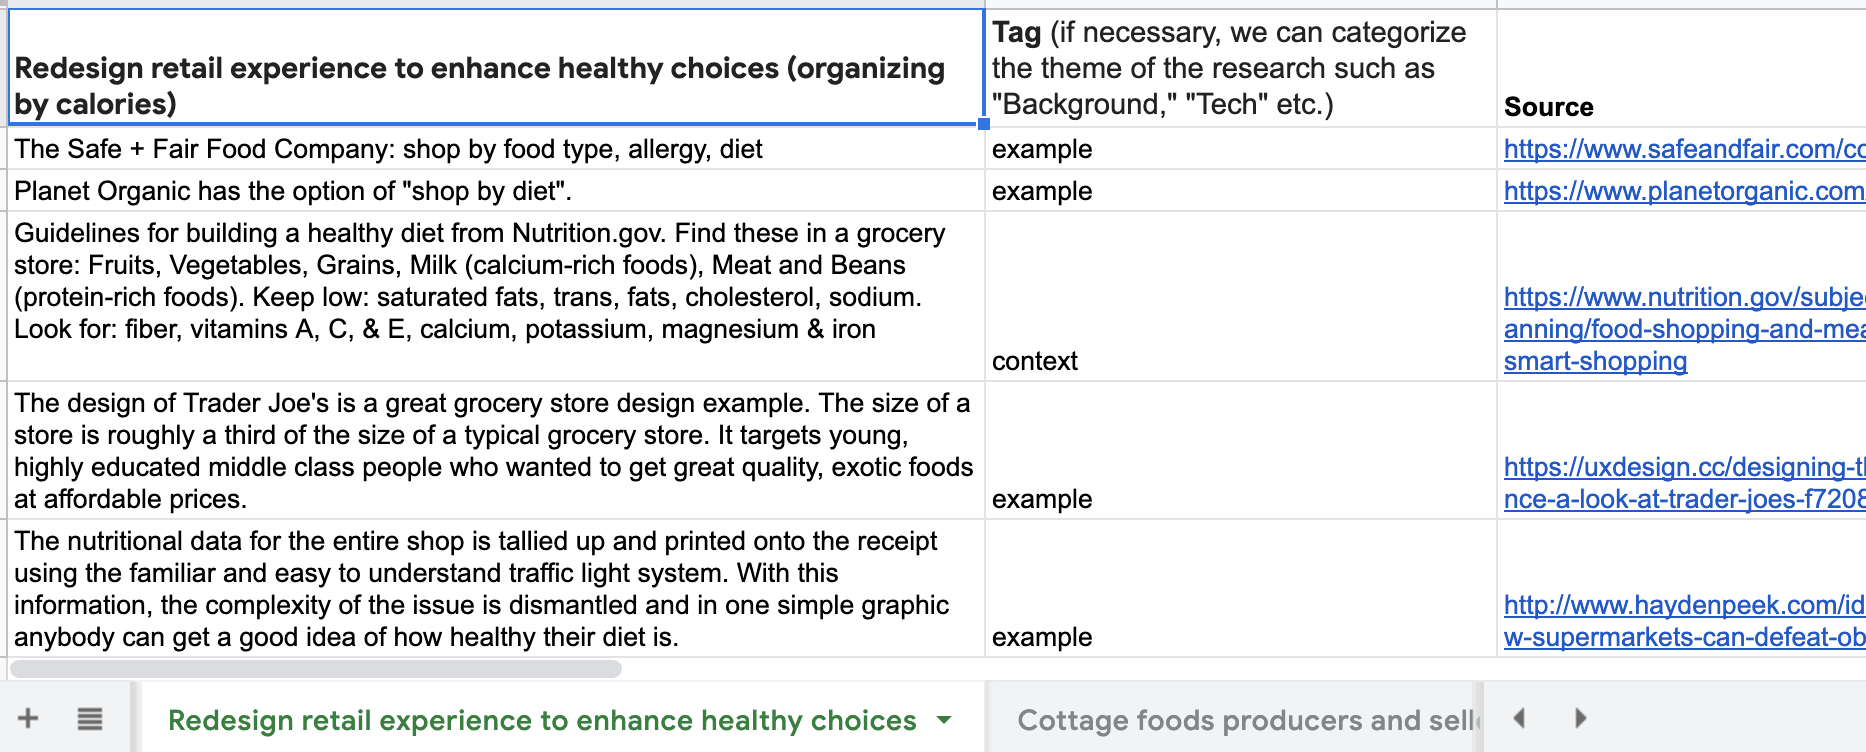Click the add new sheet plus icon

tap(28, 718)
